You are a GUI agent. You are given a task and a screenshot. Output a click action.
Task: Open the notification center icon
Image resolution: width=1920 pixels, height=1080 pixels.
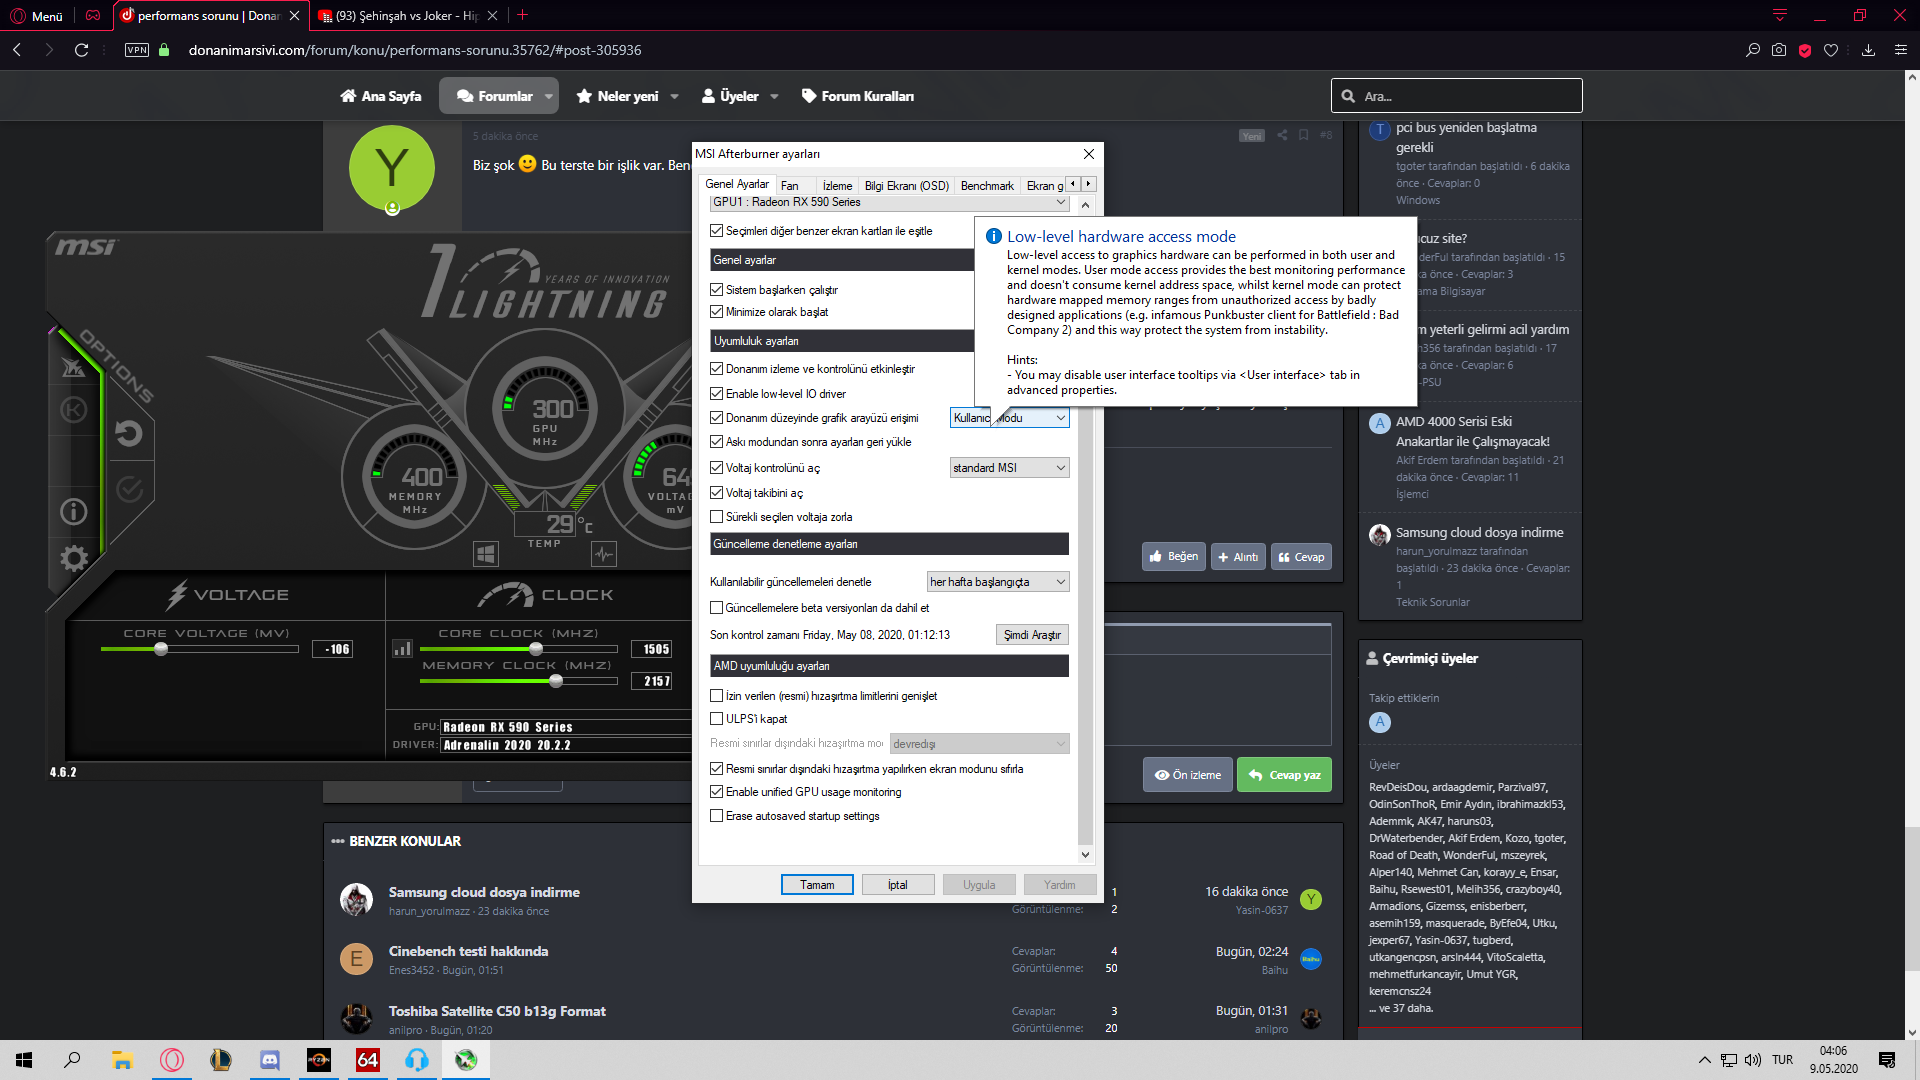pyautogui.click(x=1887, y=1060)
